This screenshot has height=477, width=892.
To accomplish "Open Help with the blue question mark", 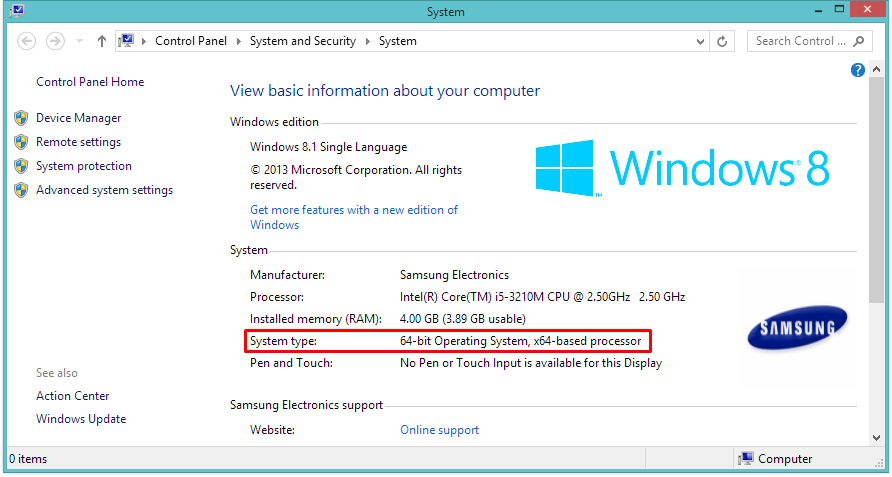I will point(857,70).
